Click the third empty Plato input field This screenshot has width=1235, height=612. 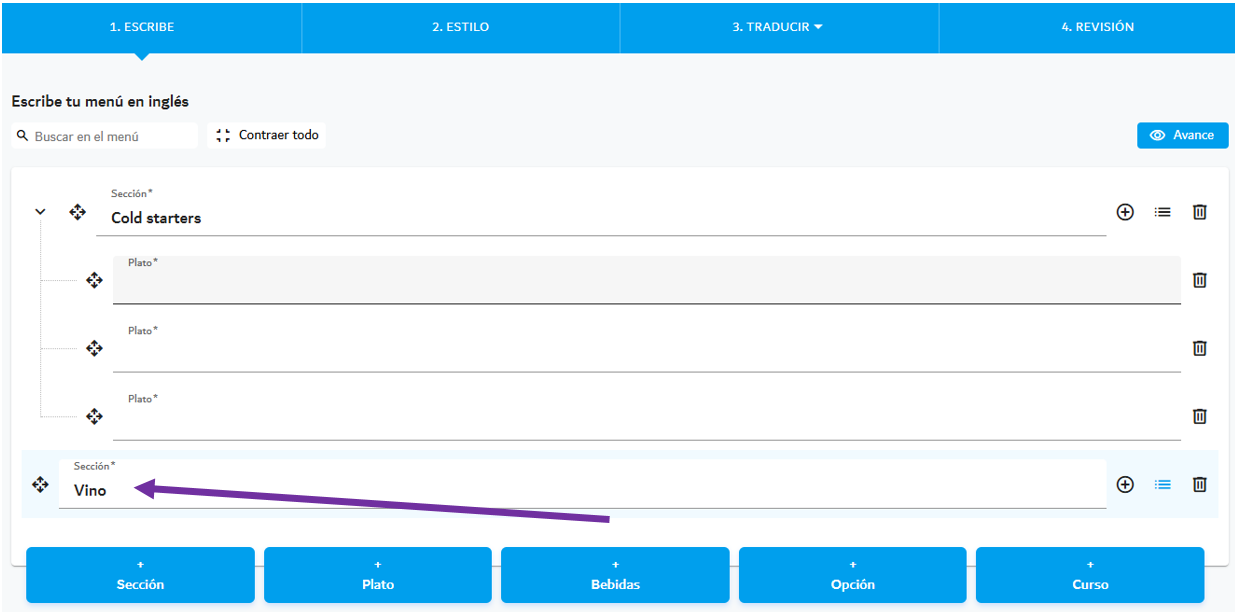coord(647,416)
